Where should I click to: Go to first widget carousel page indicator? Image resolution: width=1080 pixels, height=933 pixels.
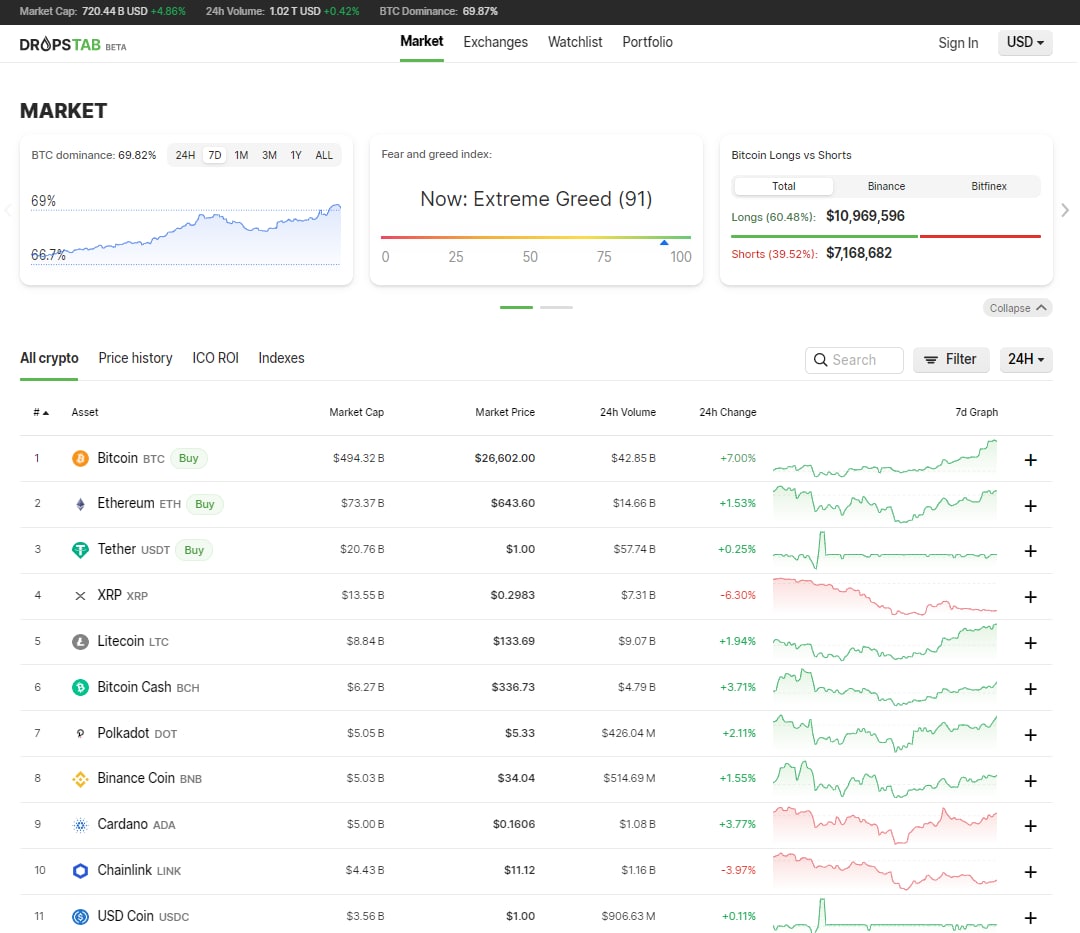pos(516,307)
